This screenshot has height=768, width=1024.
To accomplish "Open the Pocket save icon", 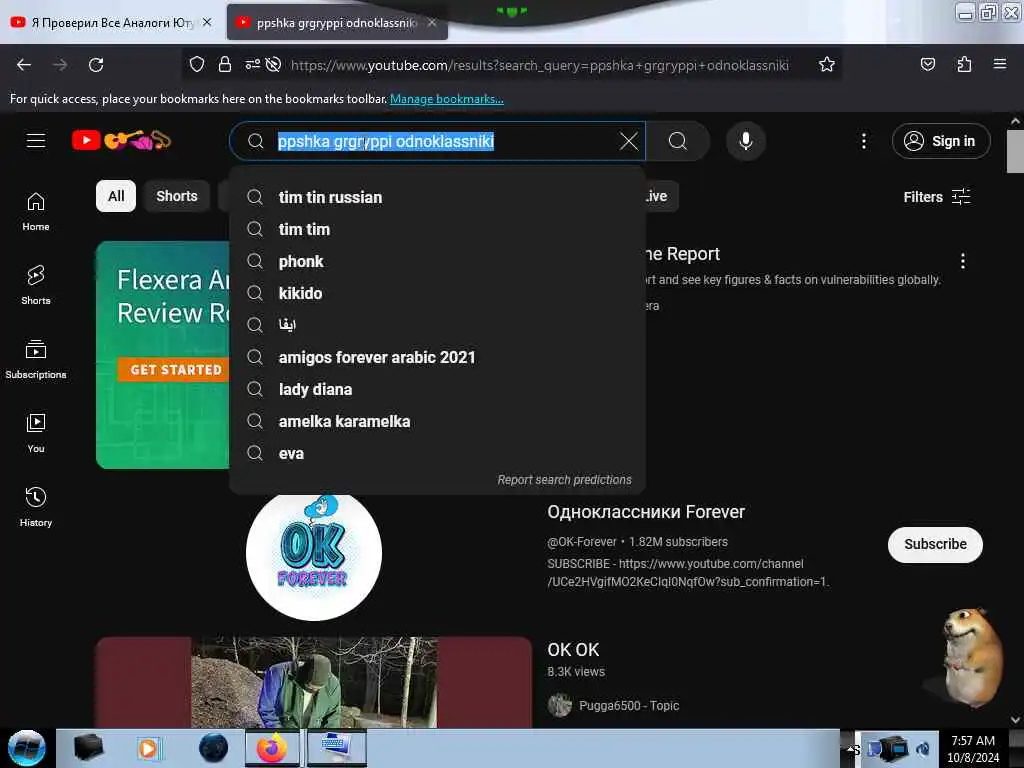I will point(927,64).
